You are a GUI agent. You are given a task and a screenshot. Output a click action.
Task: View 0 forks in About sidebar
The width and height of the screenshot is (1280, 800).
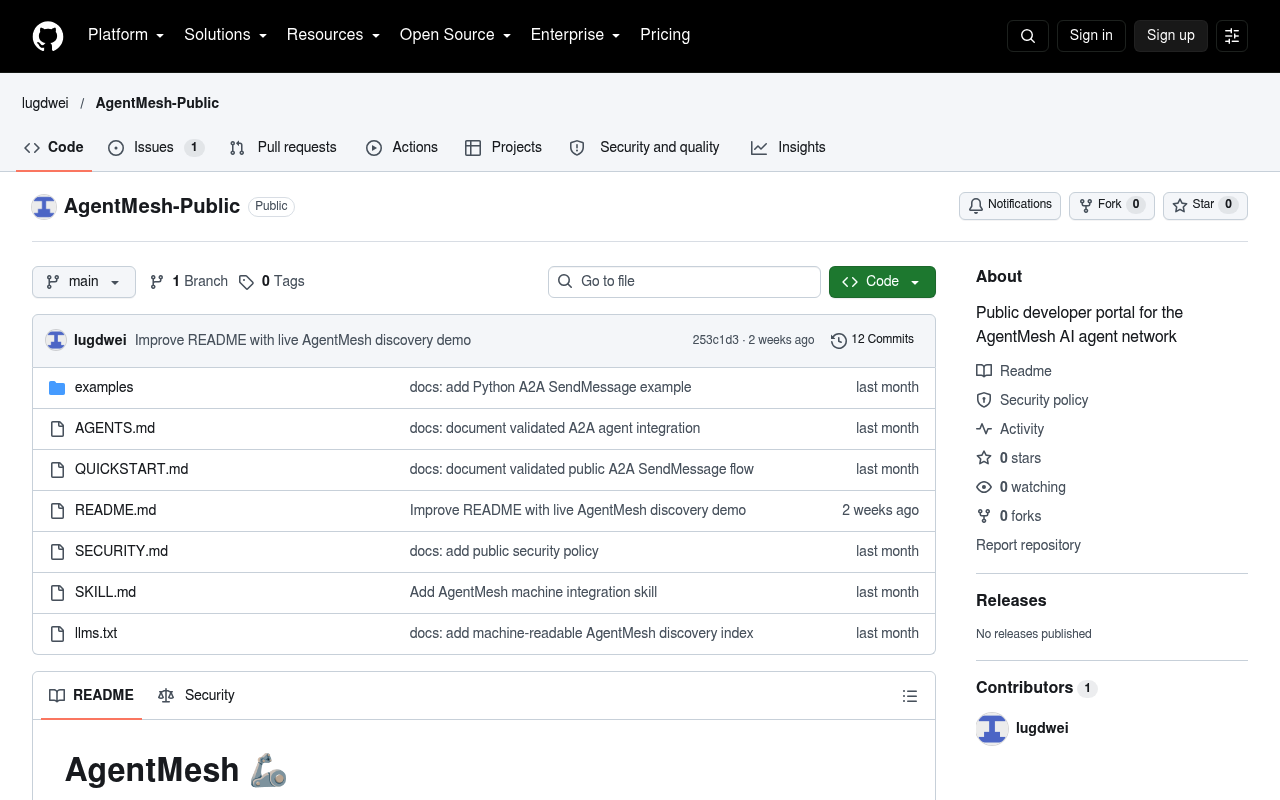[x=1009, y=516]
